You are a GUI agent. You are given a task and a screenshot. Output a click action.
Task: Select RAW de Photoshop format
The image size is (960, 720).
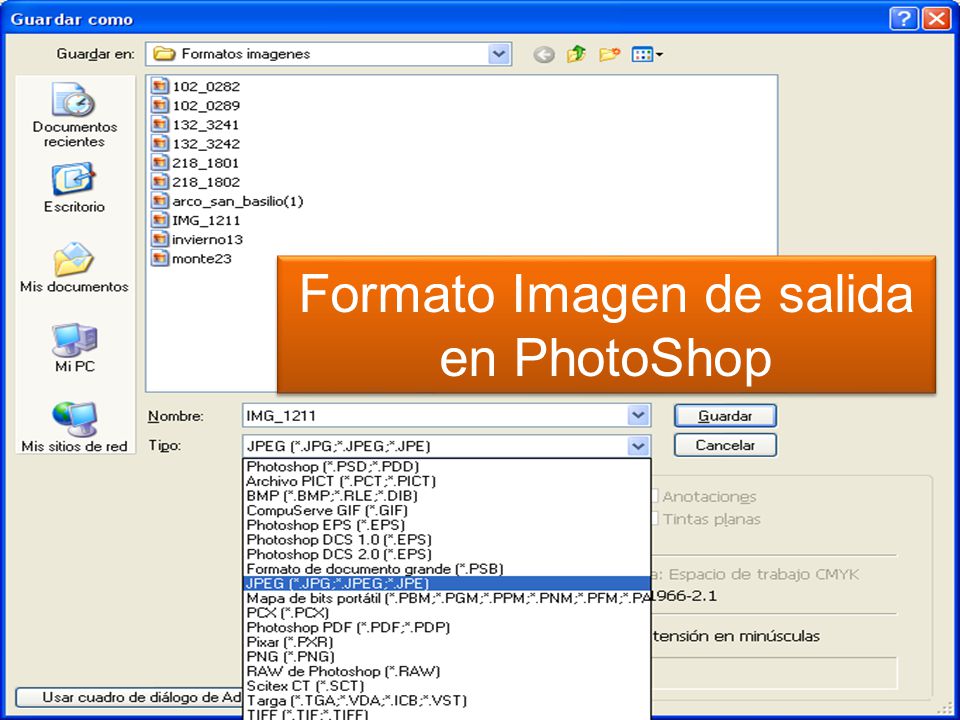447,672
